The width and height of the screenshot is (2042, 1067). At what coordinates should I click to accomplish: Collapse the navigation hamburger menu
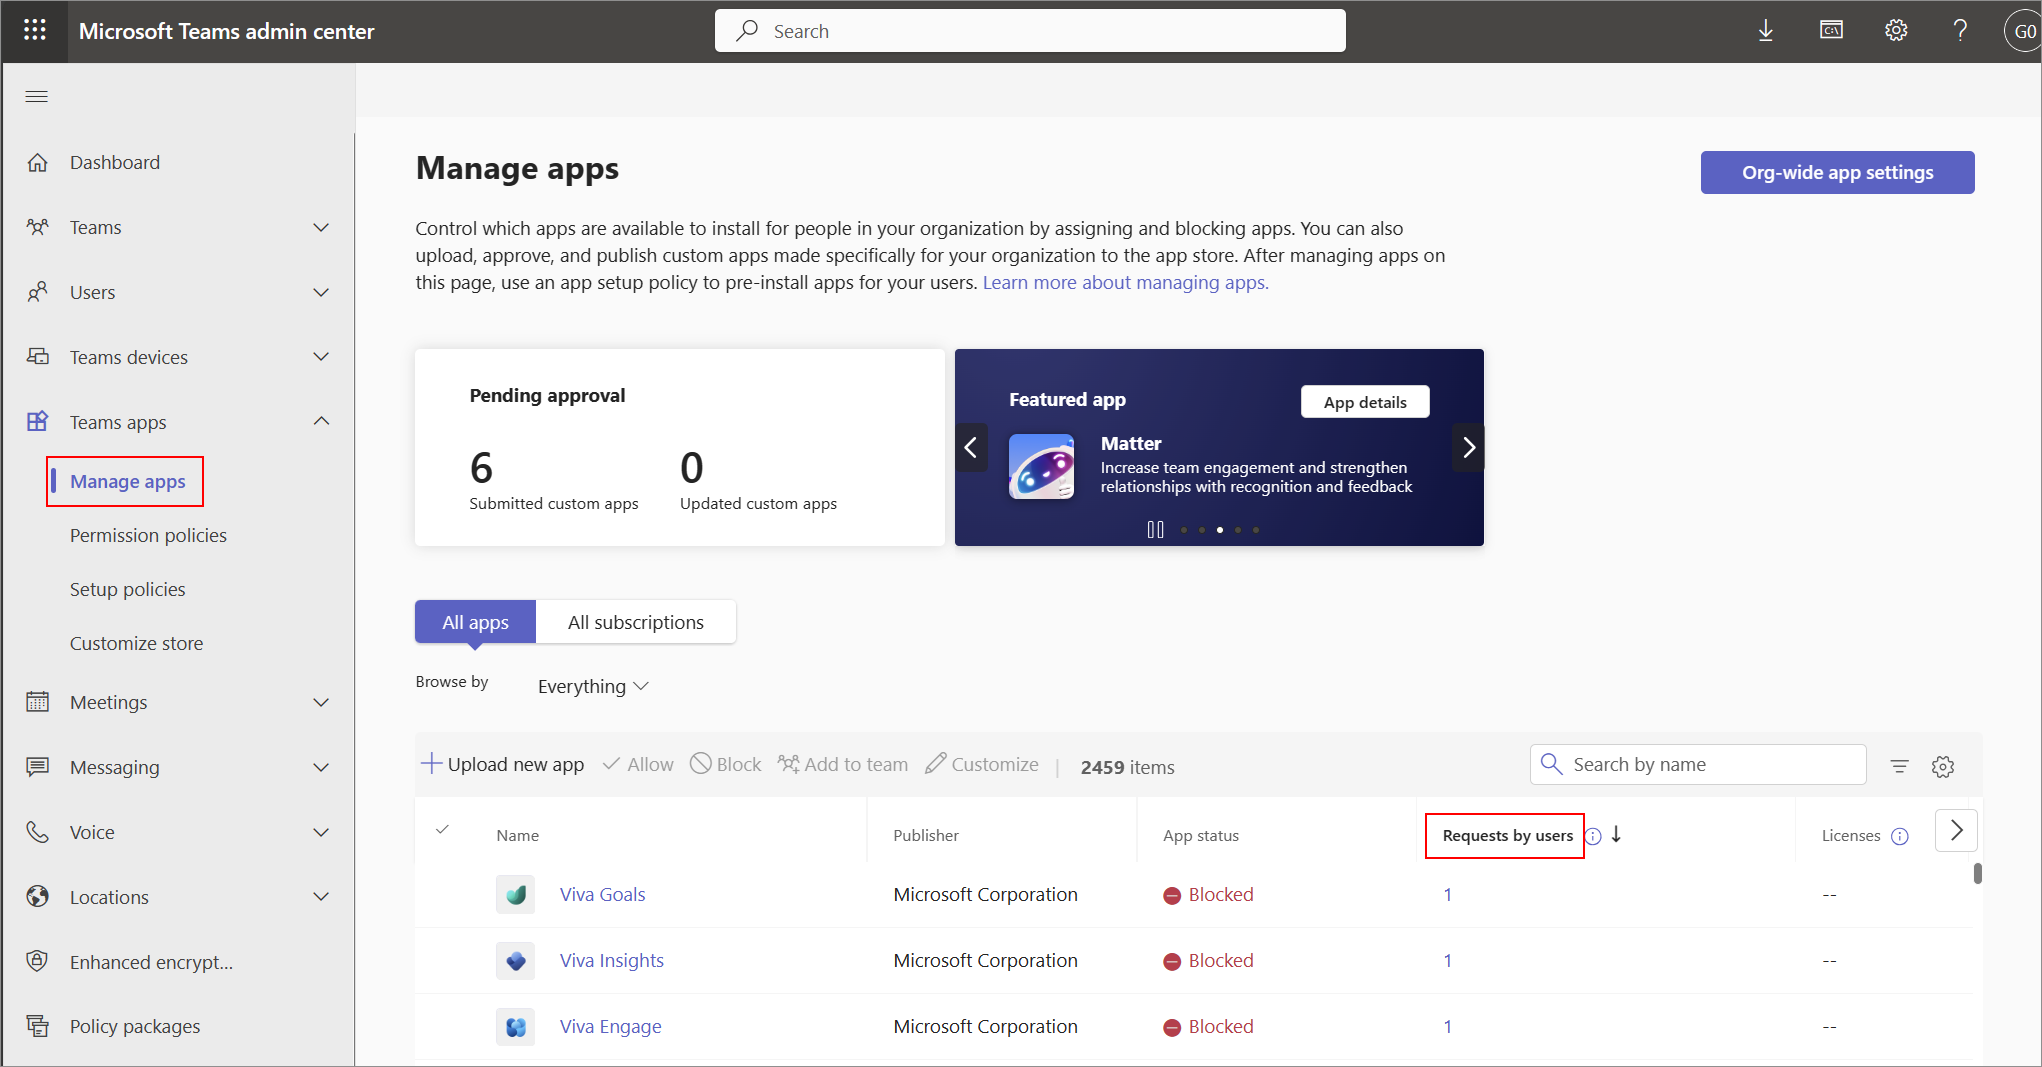37,96
